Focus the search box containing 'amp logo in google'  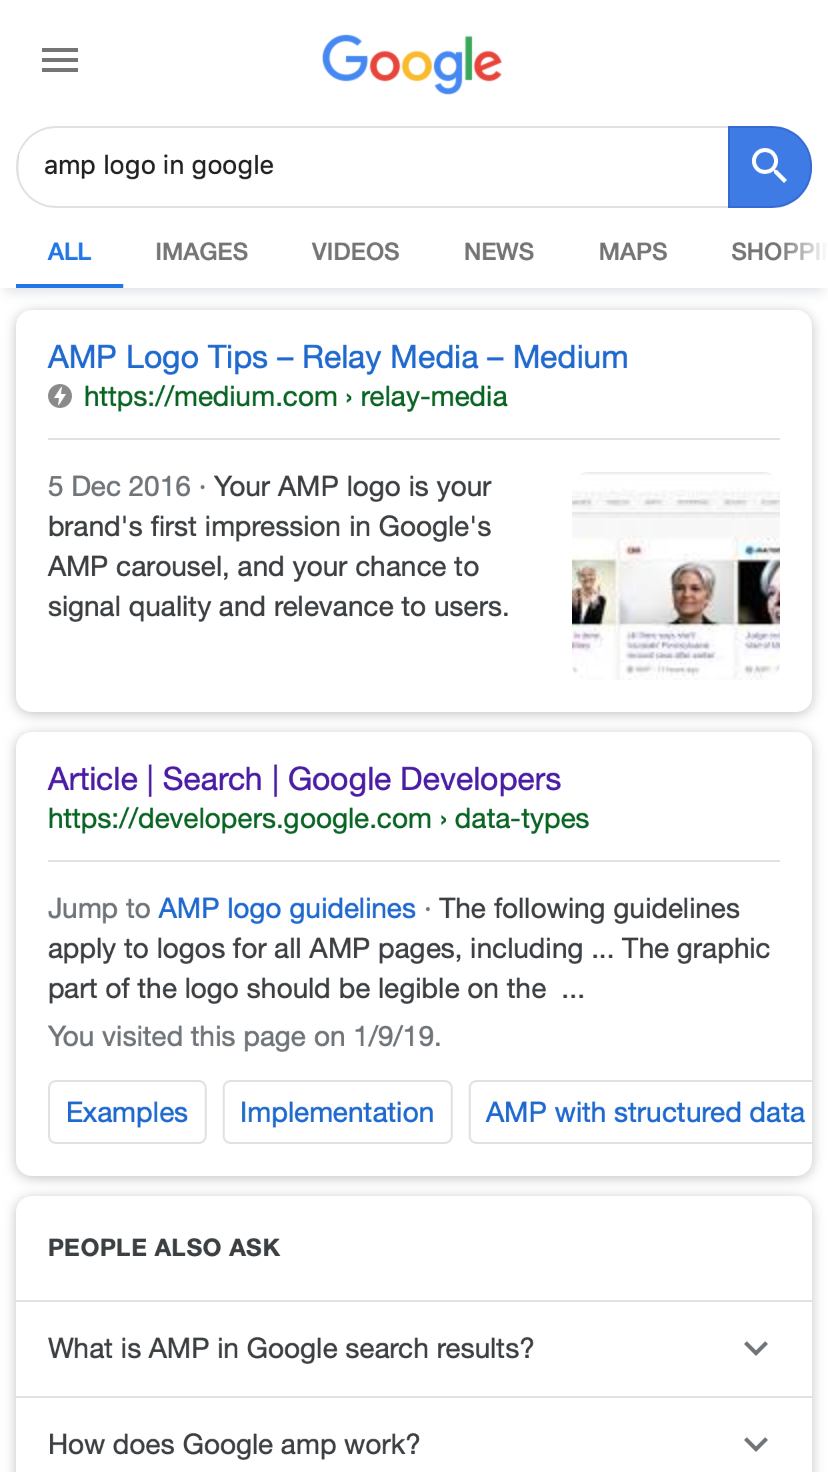pos(372,167)
